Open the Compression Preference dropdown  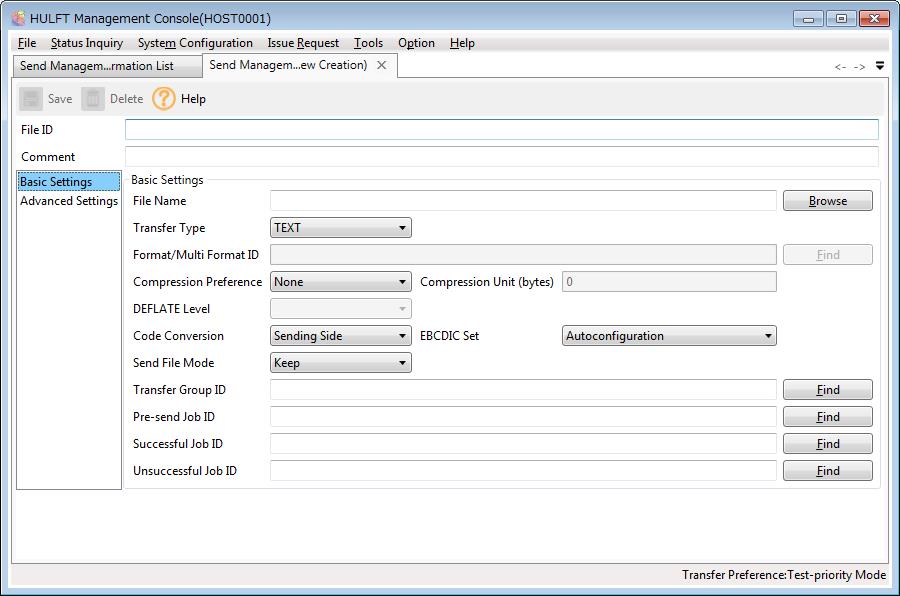(x=340, y=282)
